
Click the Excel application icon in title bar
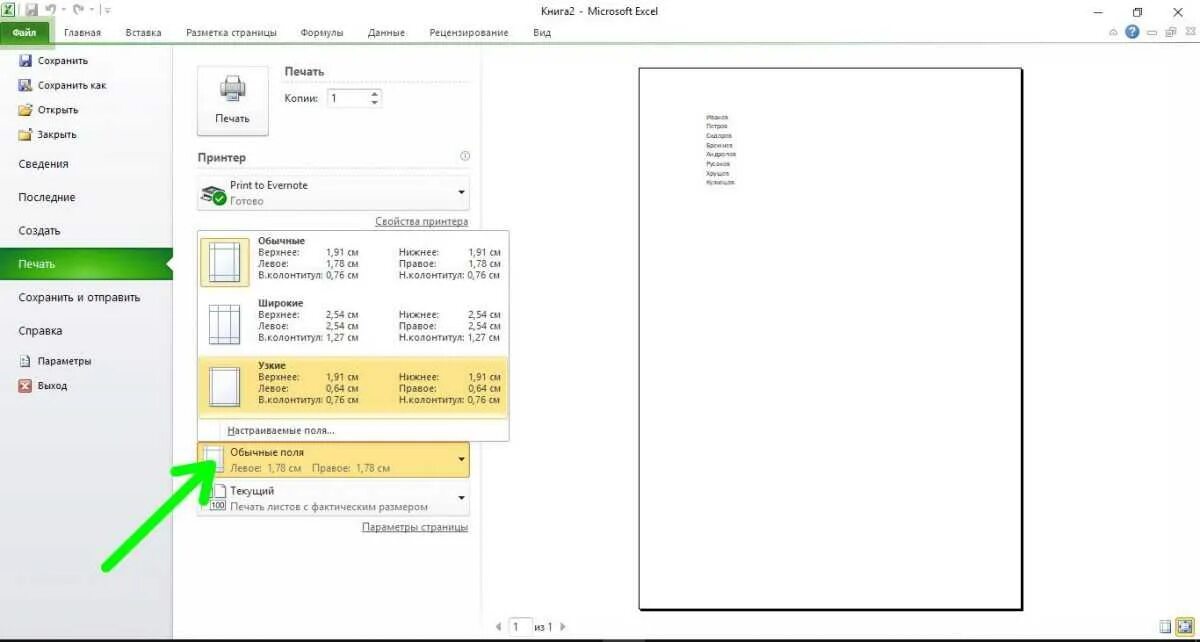pos(8,9)
